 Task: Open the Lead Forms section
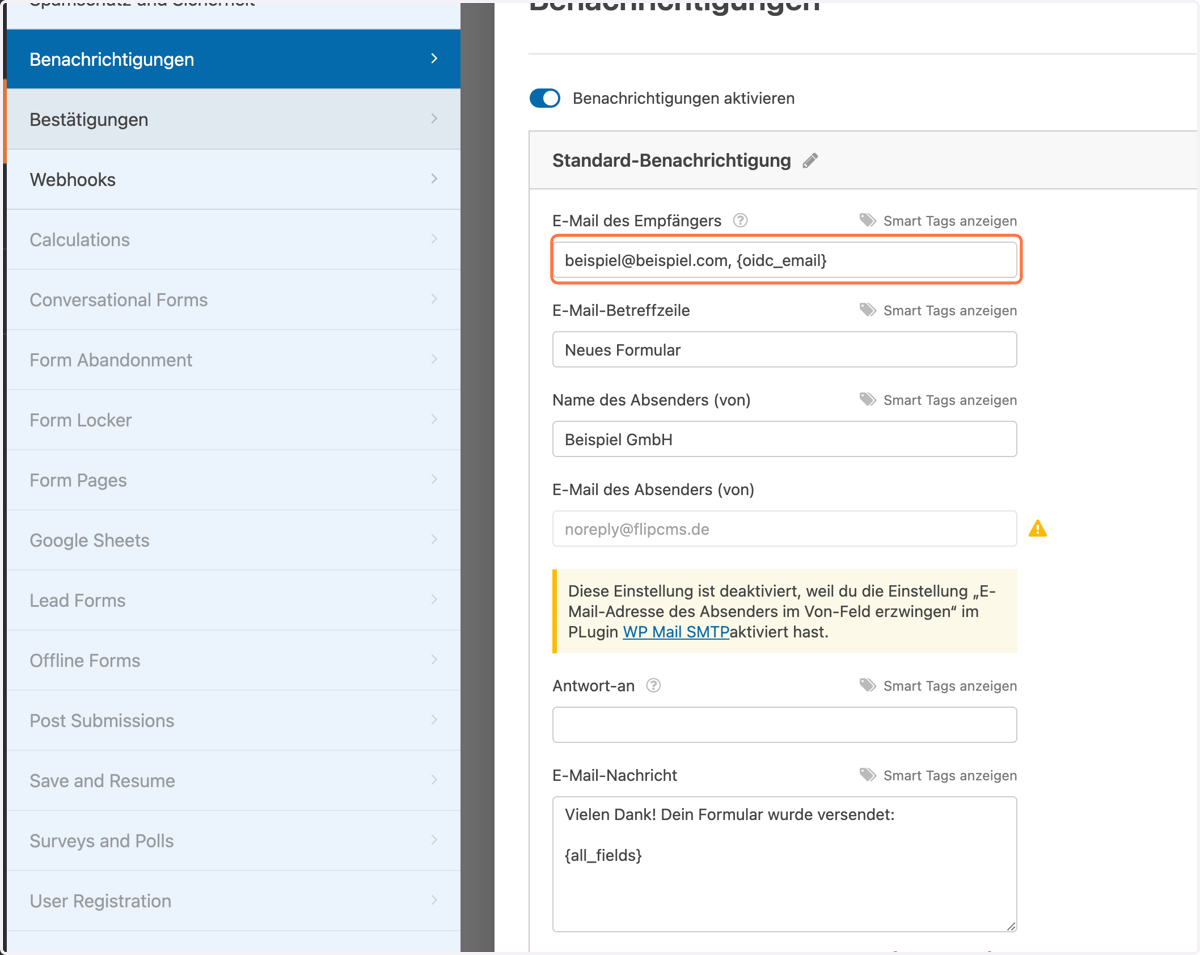[233, 600]
